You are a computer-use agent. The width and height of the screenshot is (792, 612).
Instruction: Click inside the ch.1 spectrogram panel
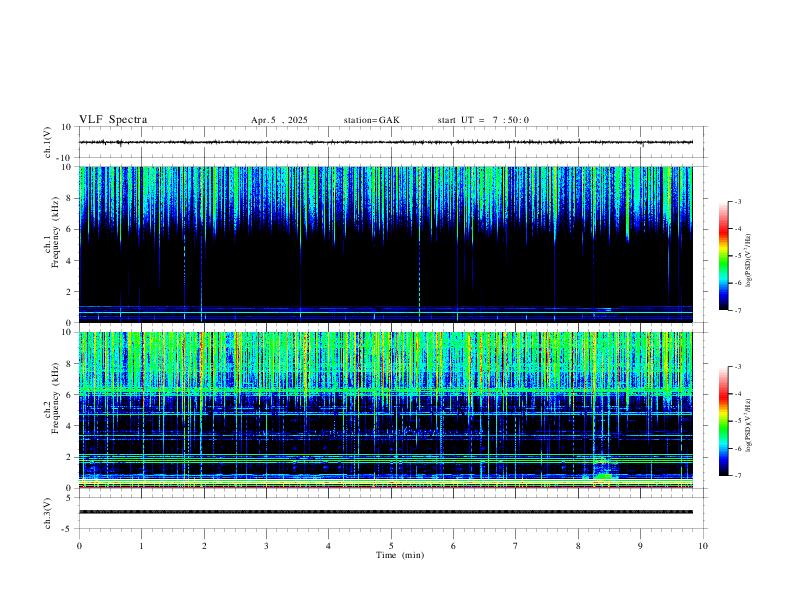click(x=386, y=244)
